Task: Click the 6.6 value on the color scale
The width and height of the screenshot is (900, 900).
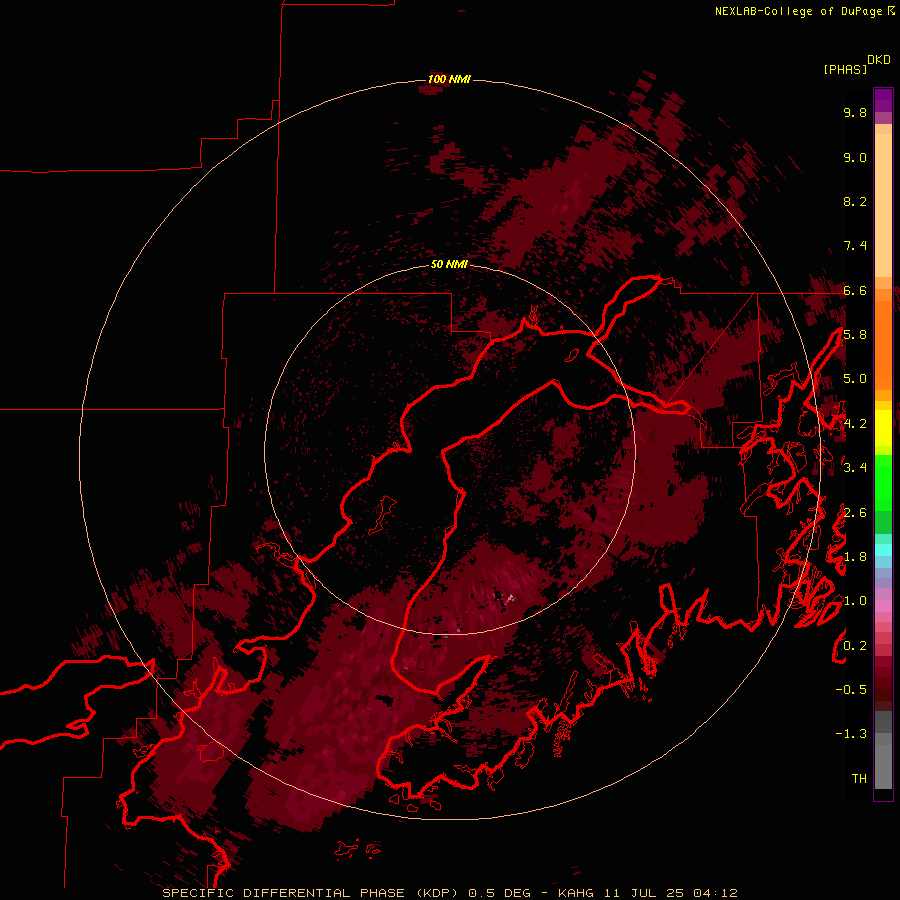Action: point(855,290)
